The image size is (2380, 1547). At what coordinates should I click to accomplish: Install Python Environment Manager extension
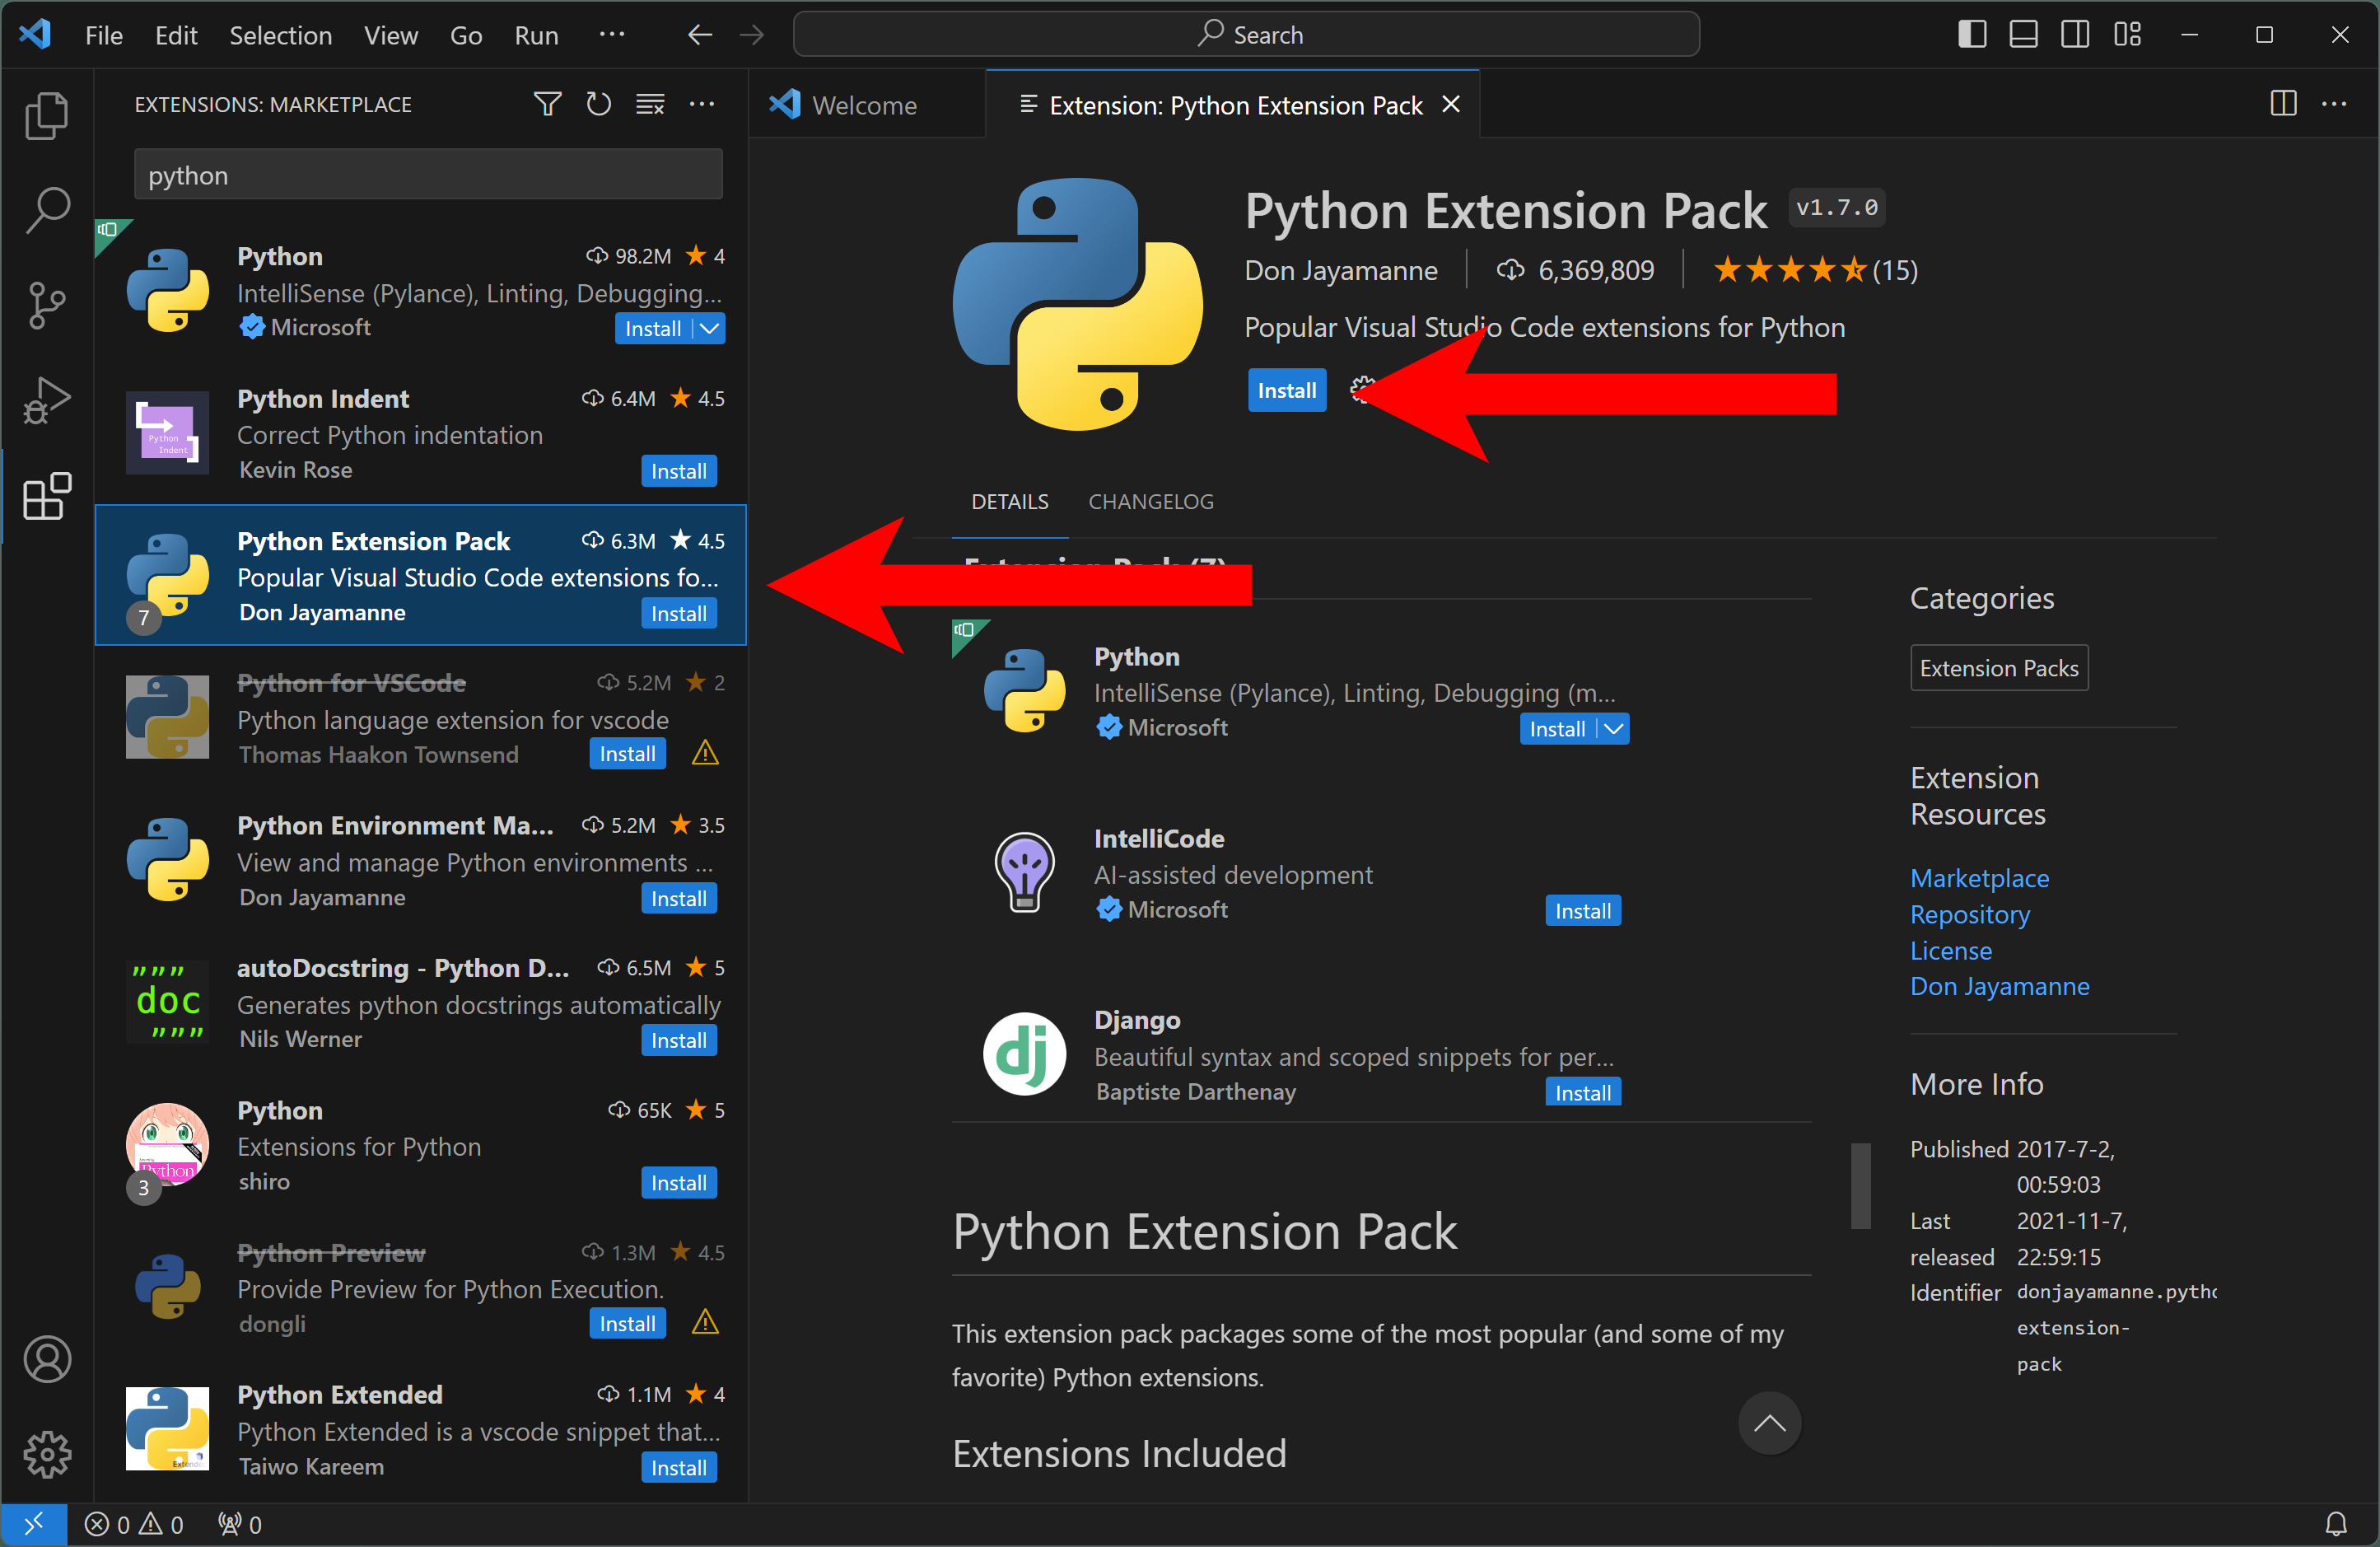(678, 898)
